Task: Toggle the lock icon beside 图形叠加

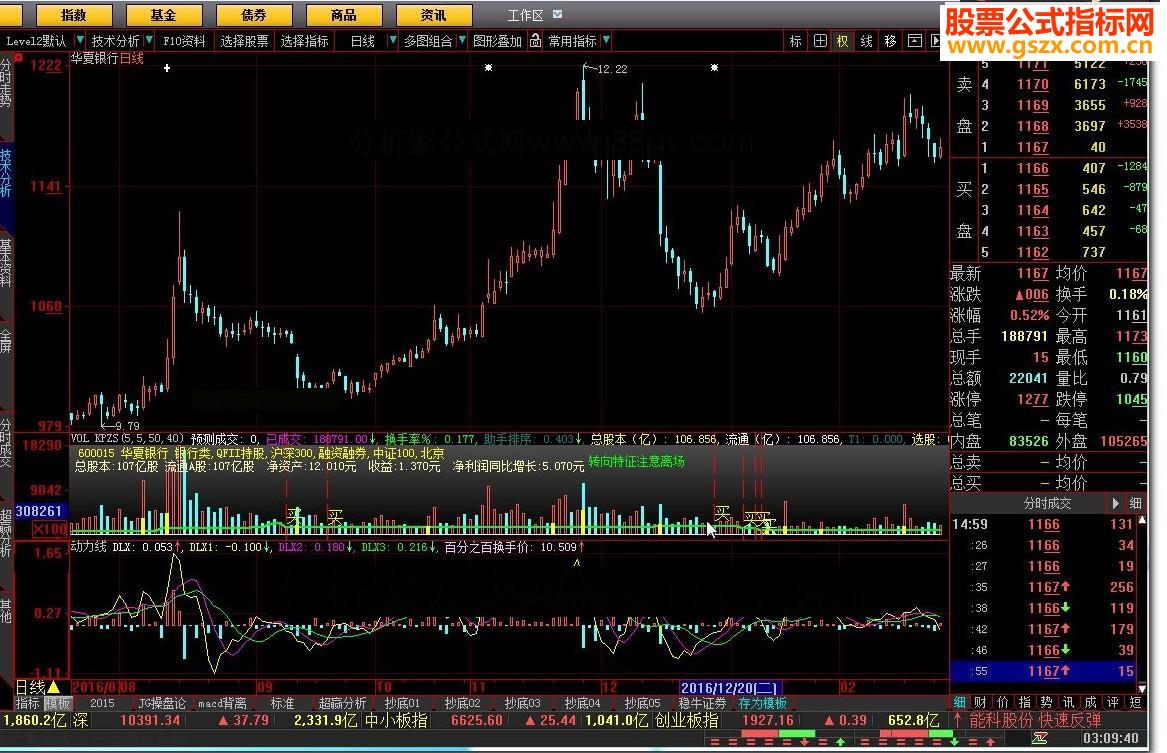Action: 536,41
